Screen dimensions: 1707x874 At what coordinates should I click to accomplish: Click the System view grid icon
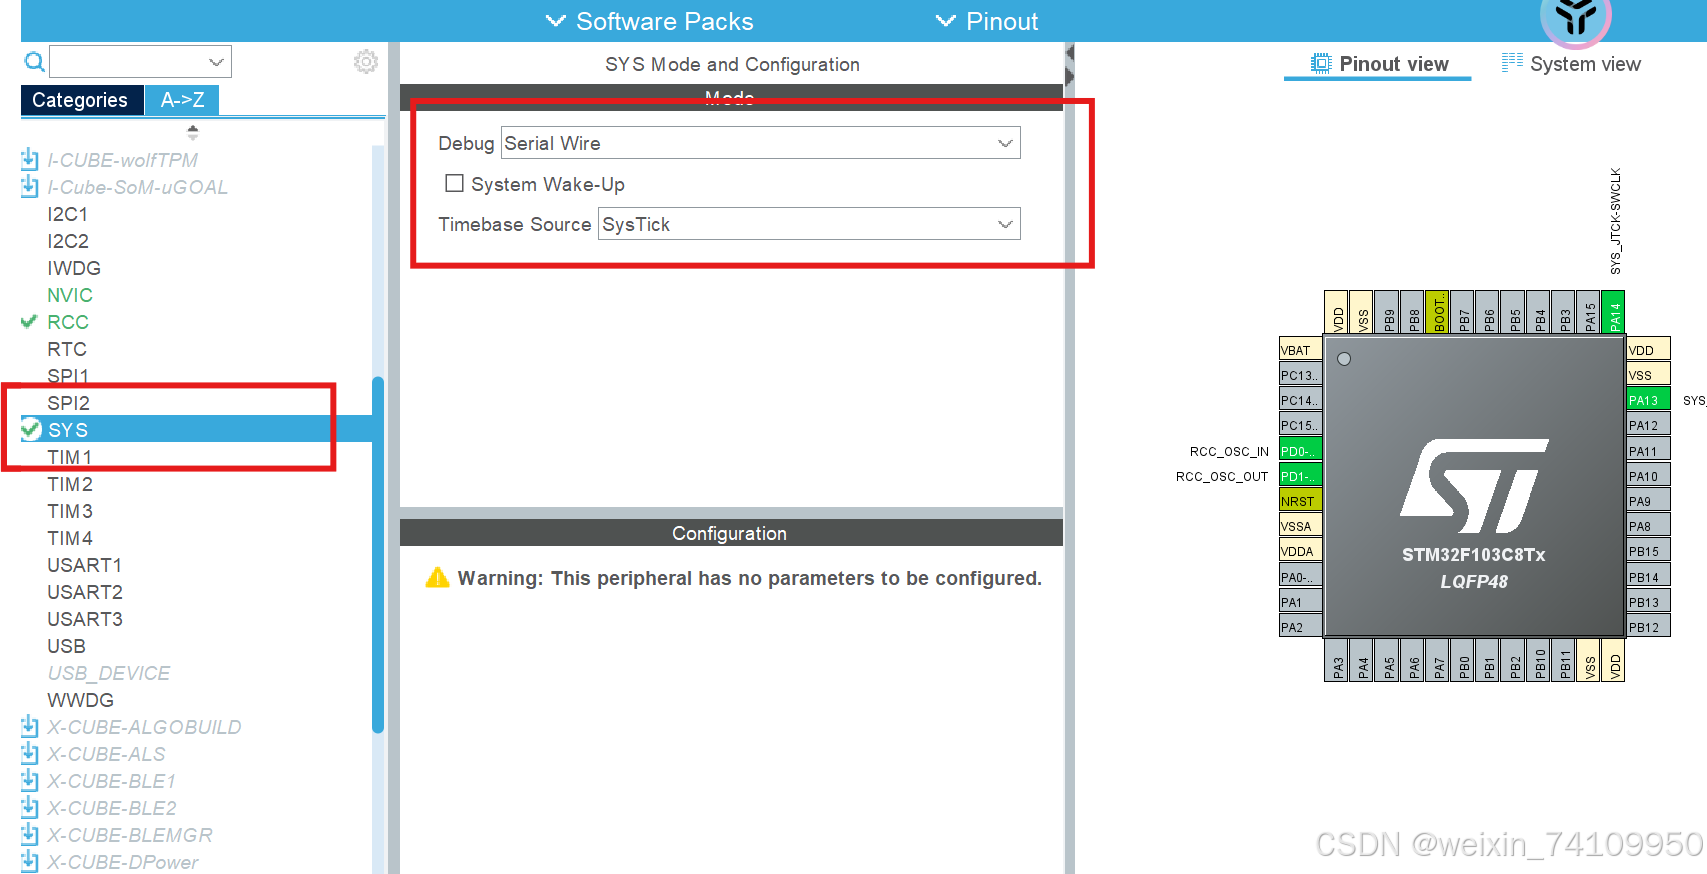coord(1512,63)
